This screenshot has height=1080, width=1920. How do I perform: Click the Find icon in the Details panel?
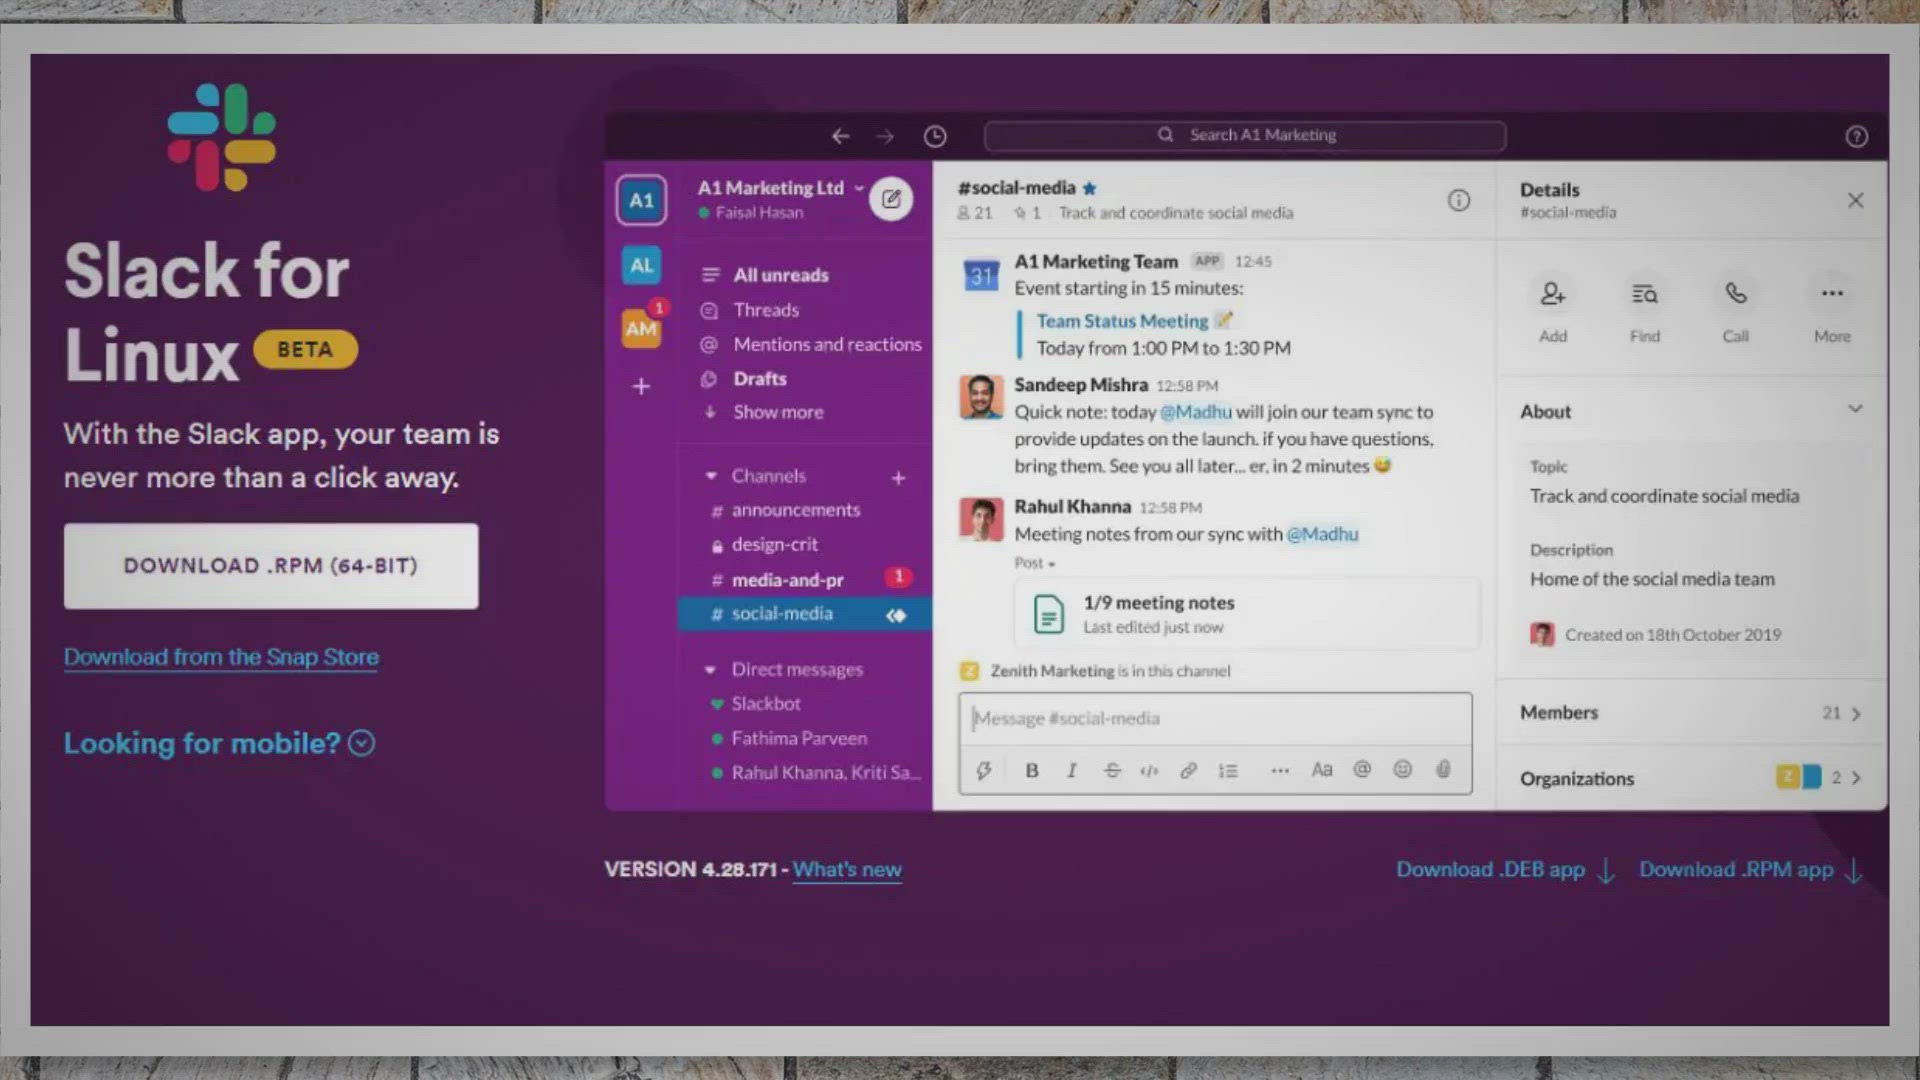click(x=1643, y=295)
